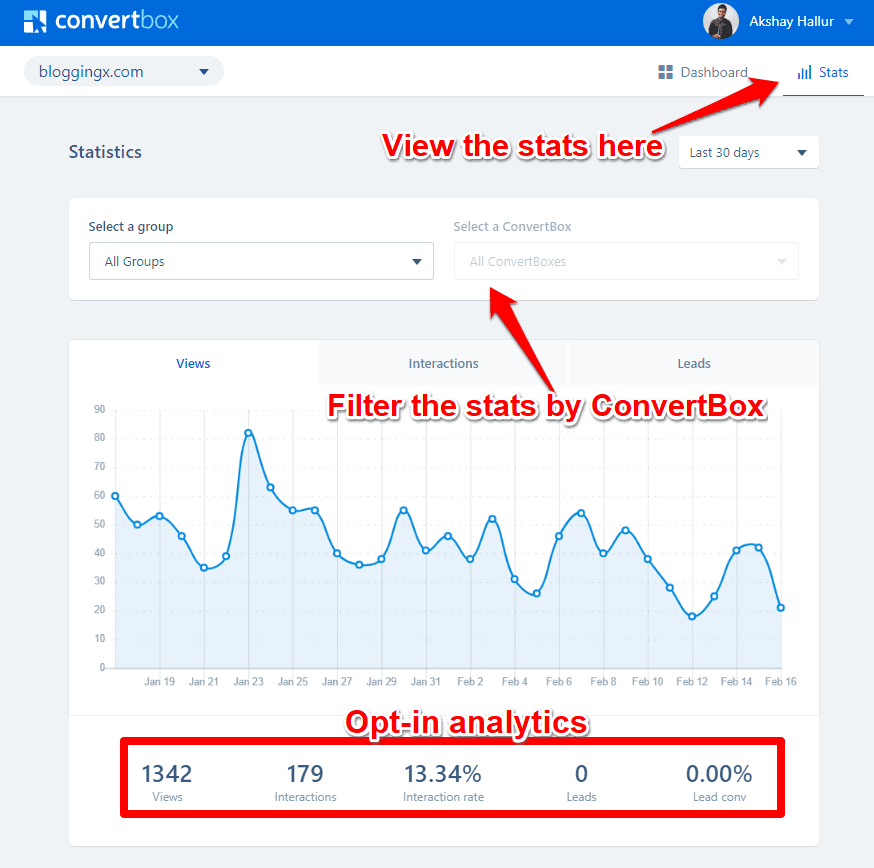Expand the Akshay Hallur account menu arrow
The height and width of the screenshot is (868, 874).
point(848,22)
